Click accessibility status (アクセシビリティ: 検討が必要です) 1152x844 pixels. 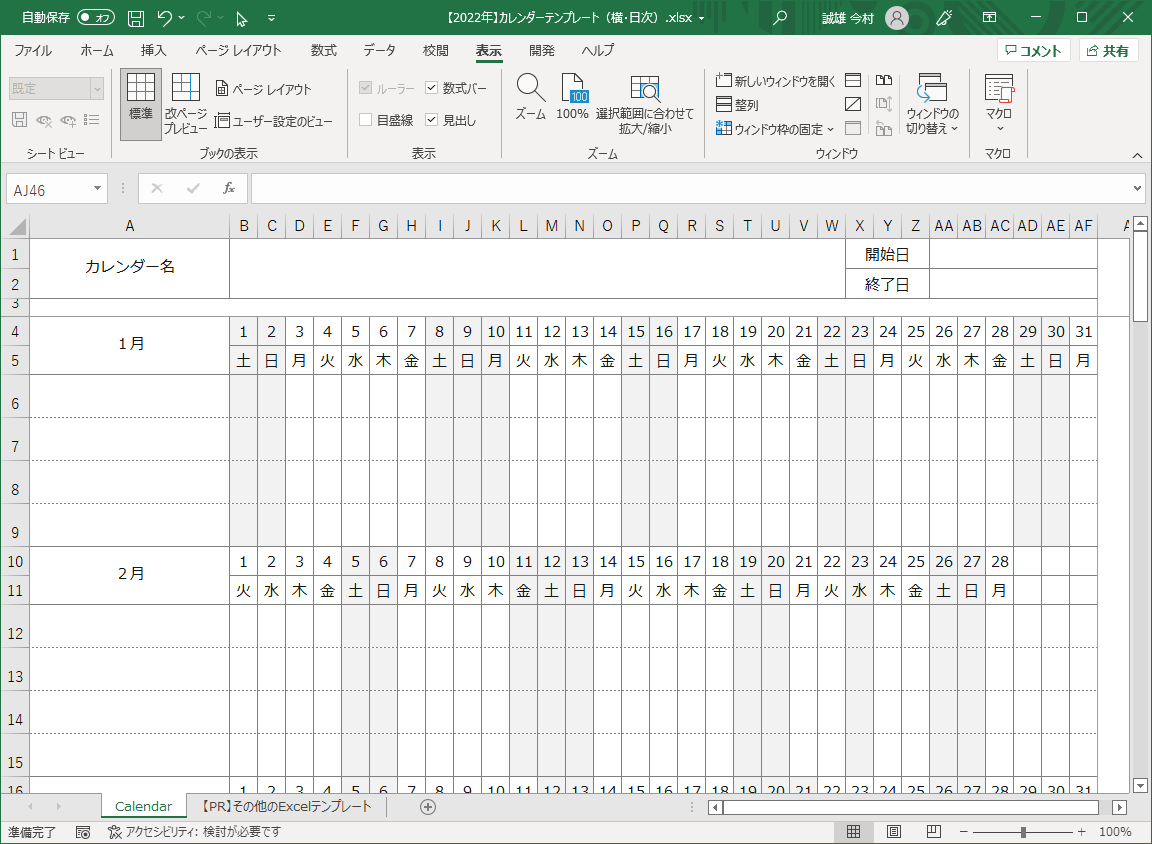(195, 832)
